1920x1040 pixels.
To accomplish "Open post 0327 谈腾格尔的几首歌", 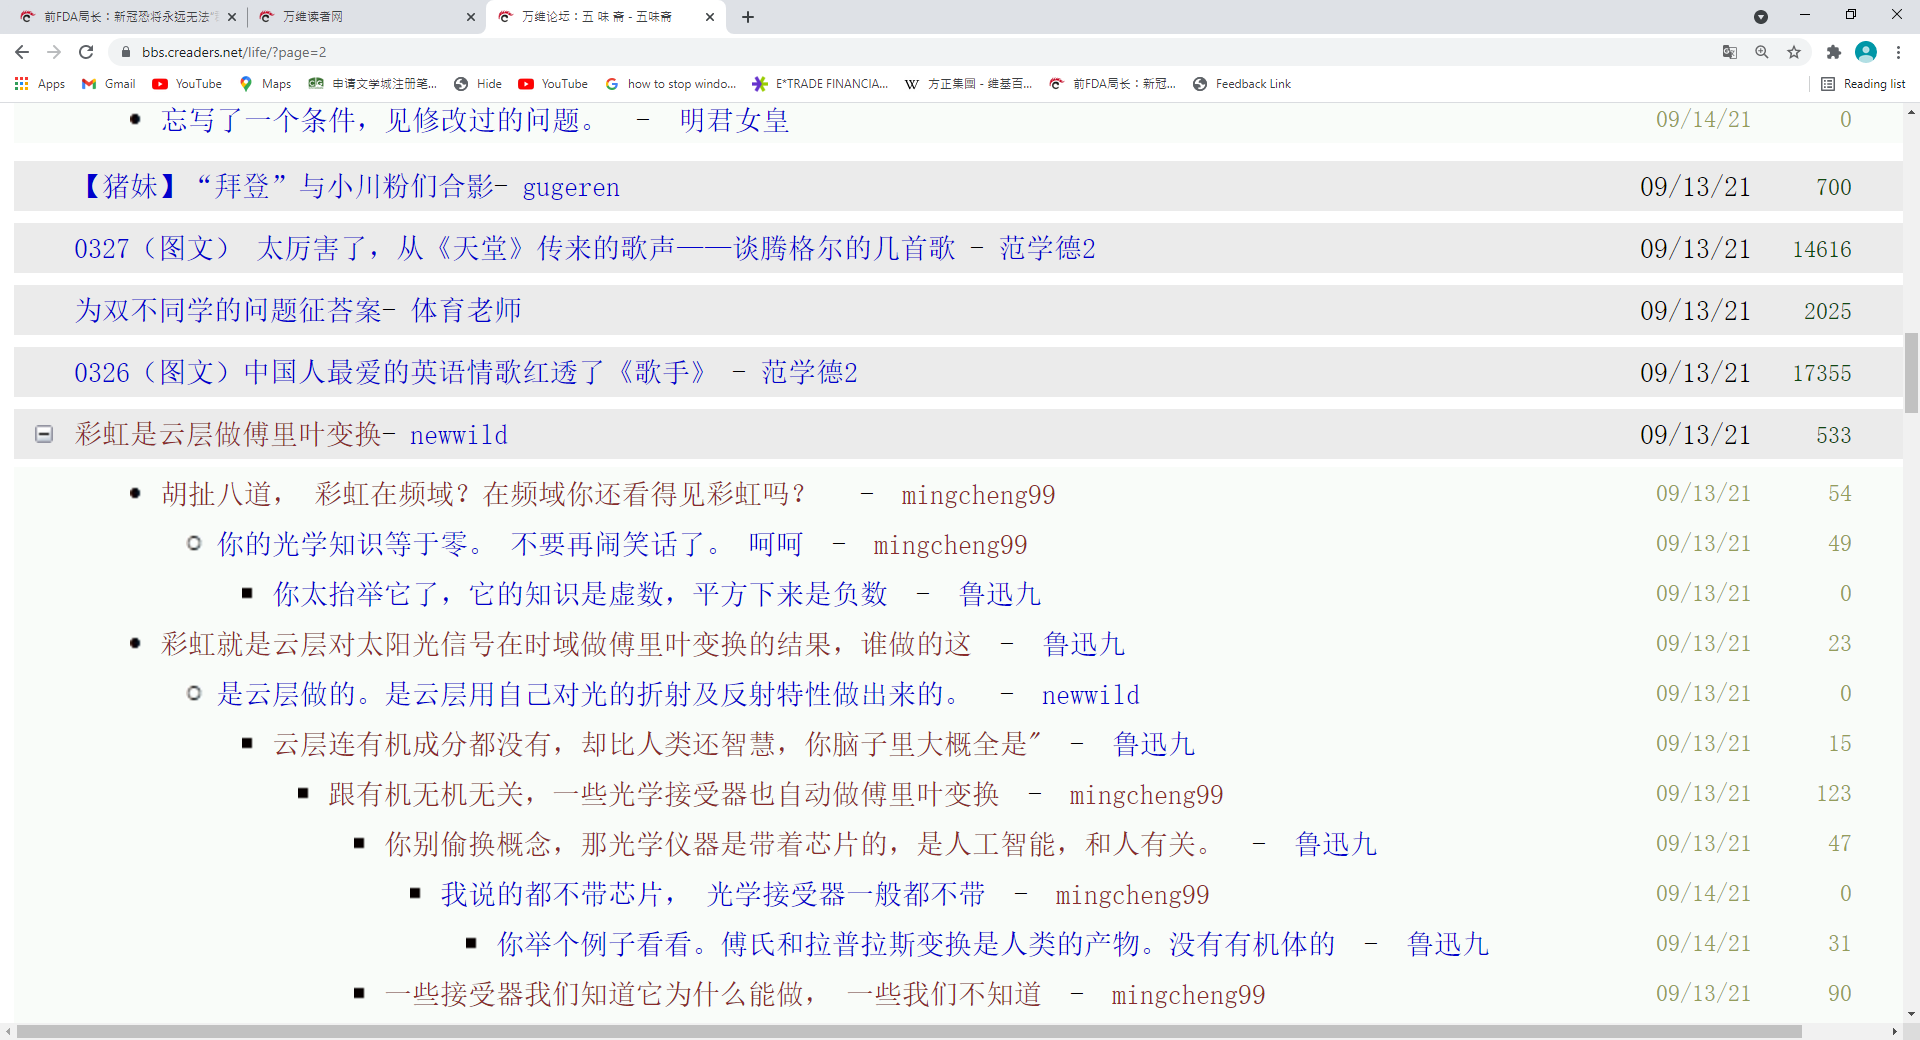I will pos(515,249).
